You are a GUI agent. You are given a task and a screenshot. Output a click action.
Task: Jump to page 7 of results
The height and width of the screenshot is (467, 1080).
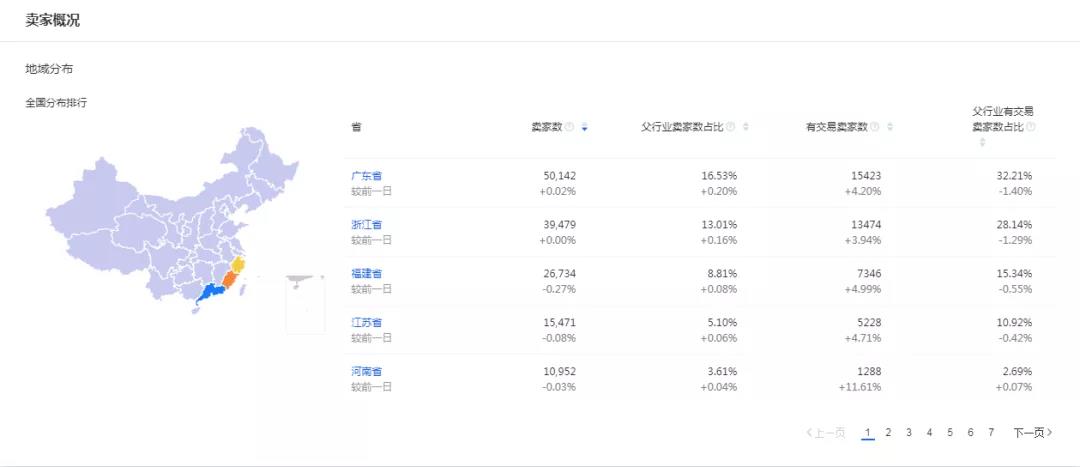point(991,433)
